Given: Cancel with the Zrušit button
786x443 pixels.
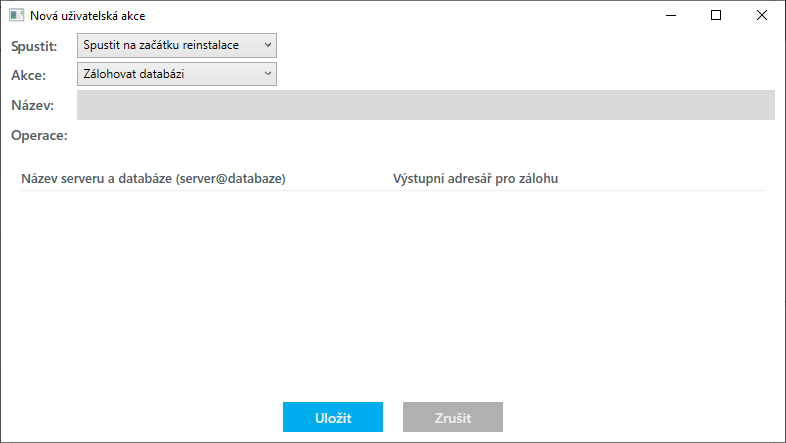Looking at the screenshot, I should 452,418.
